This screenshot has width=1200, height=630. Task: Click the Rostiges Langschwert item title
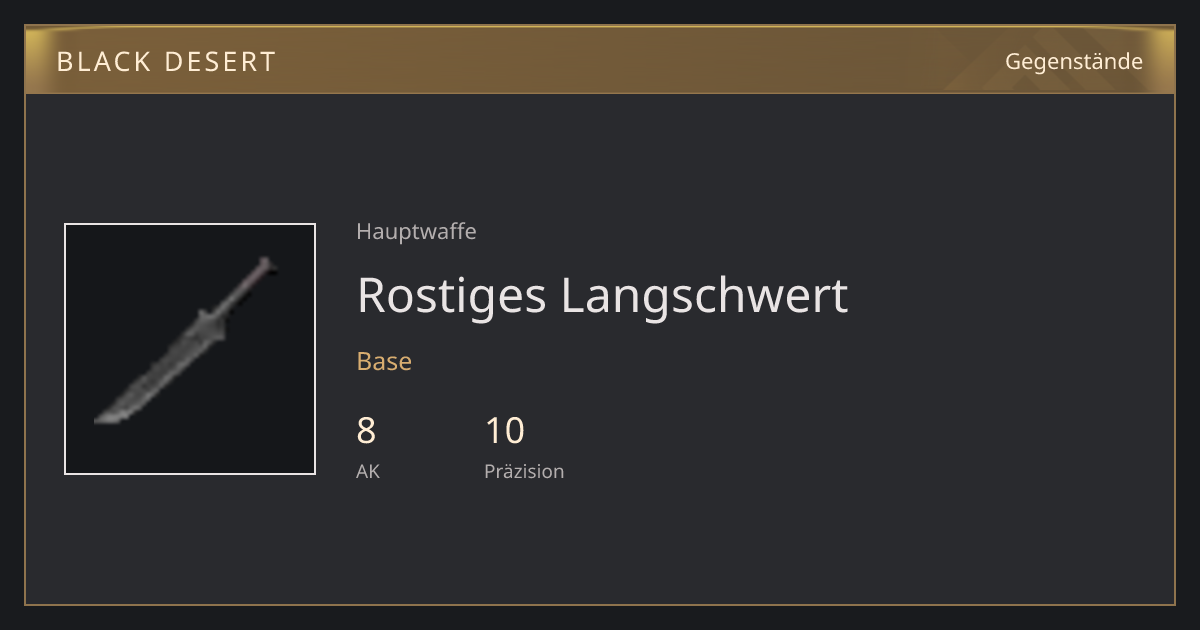pos(602,294)
